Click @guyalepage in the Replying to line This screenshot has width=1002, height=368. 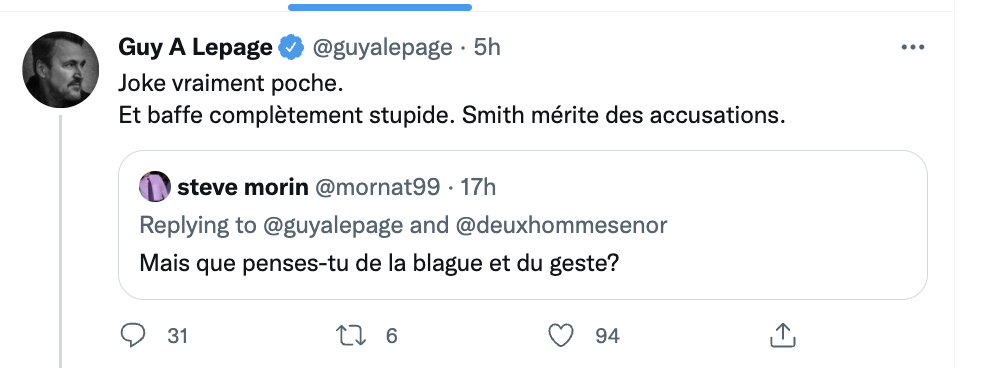point(332,225)
